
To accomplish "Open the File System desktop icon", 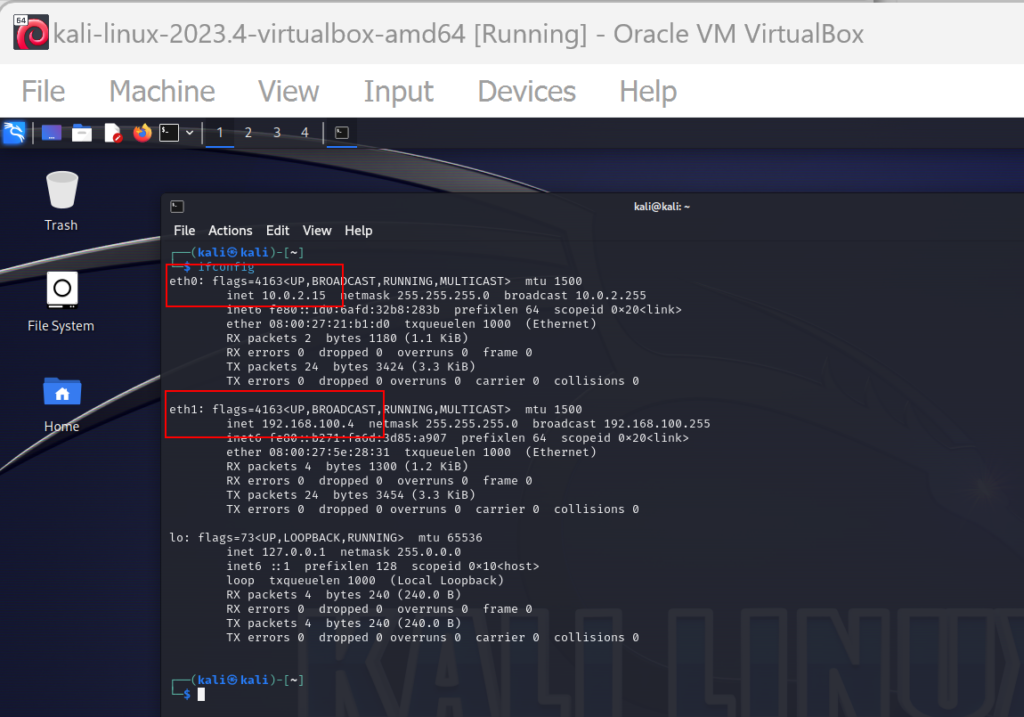I will (x=61, y=302).
